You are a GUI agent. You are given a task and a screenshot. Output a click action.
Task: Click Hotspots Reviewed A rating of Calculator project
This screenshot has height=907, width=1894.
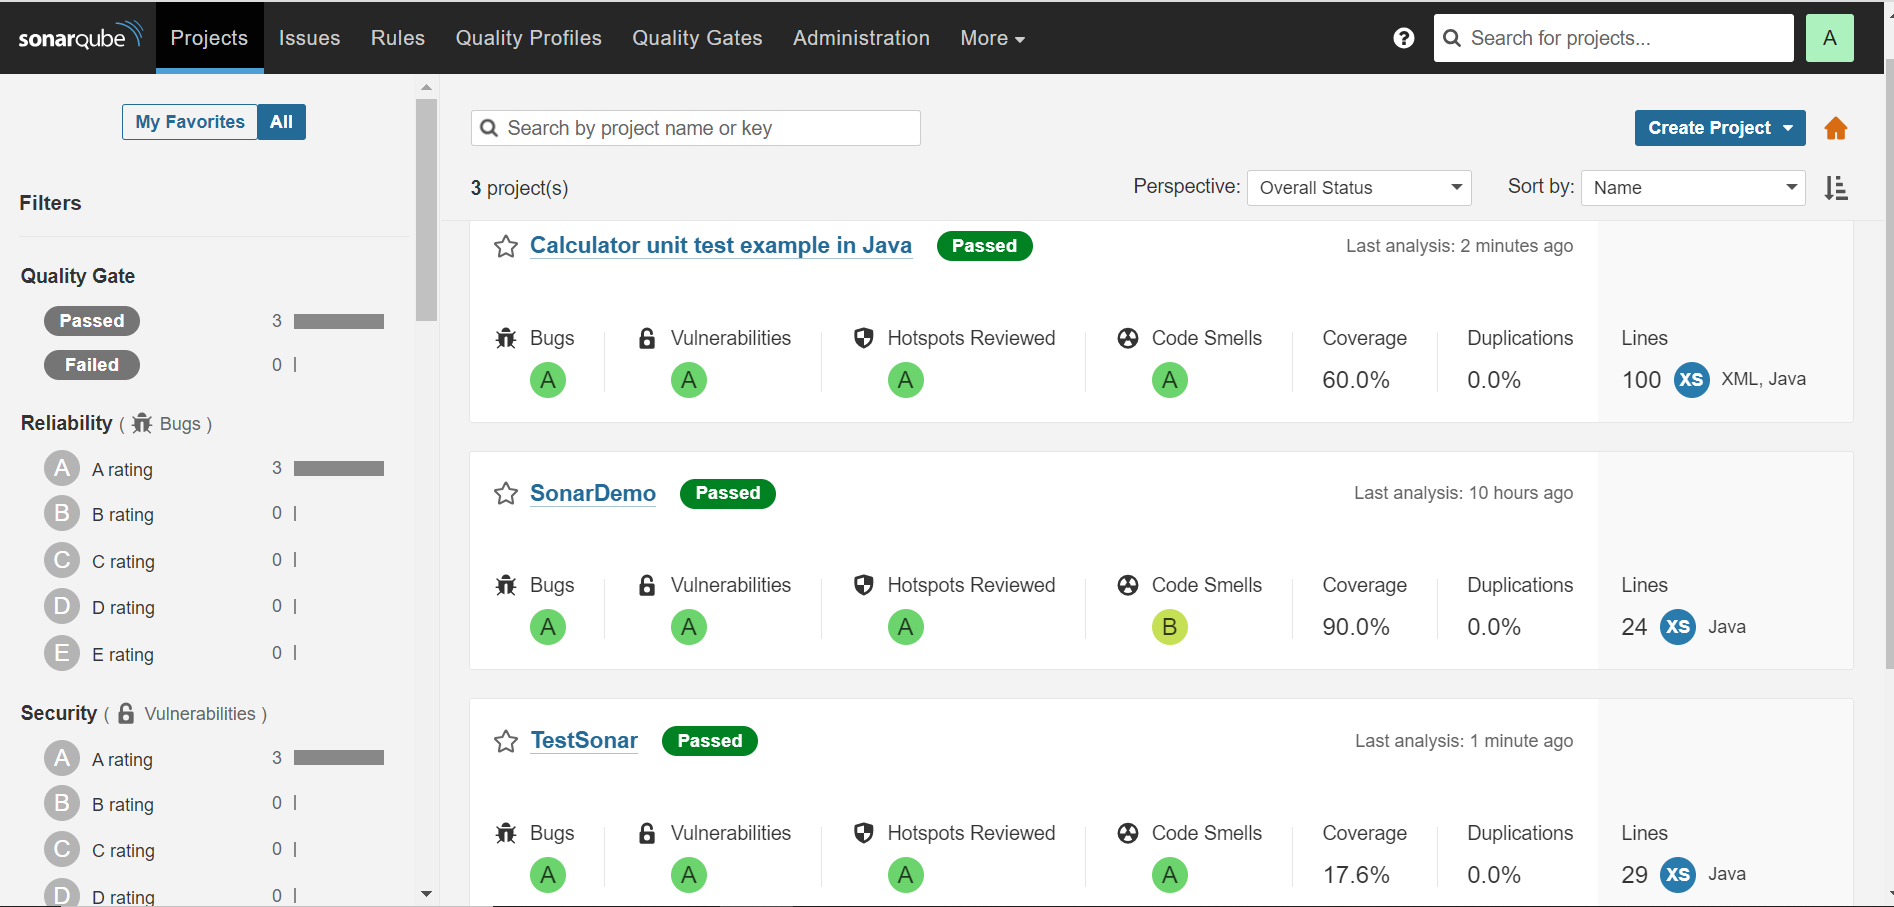click(x=906, y=380)
